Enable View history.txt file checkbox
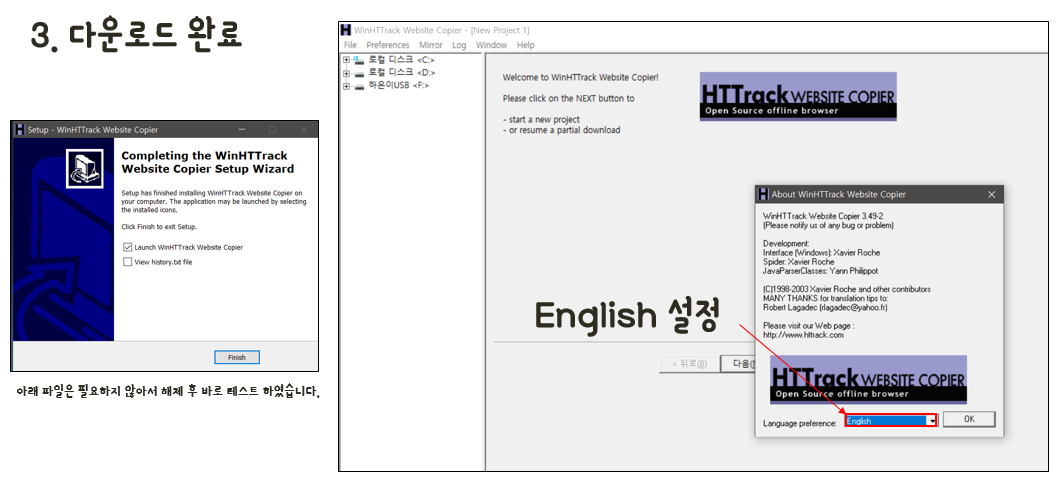 tap(128, 262)
